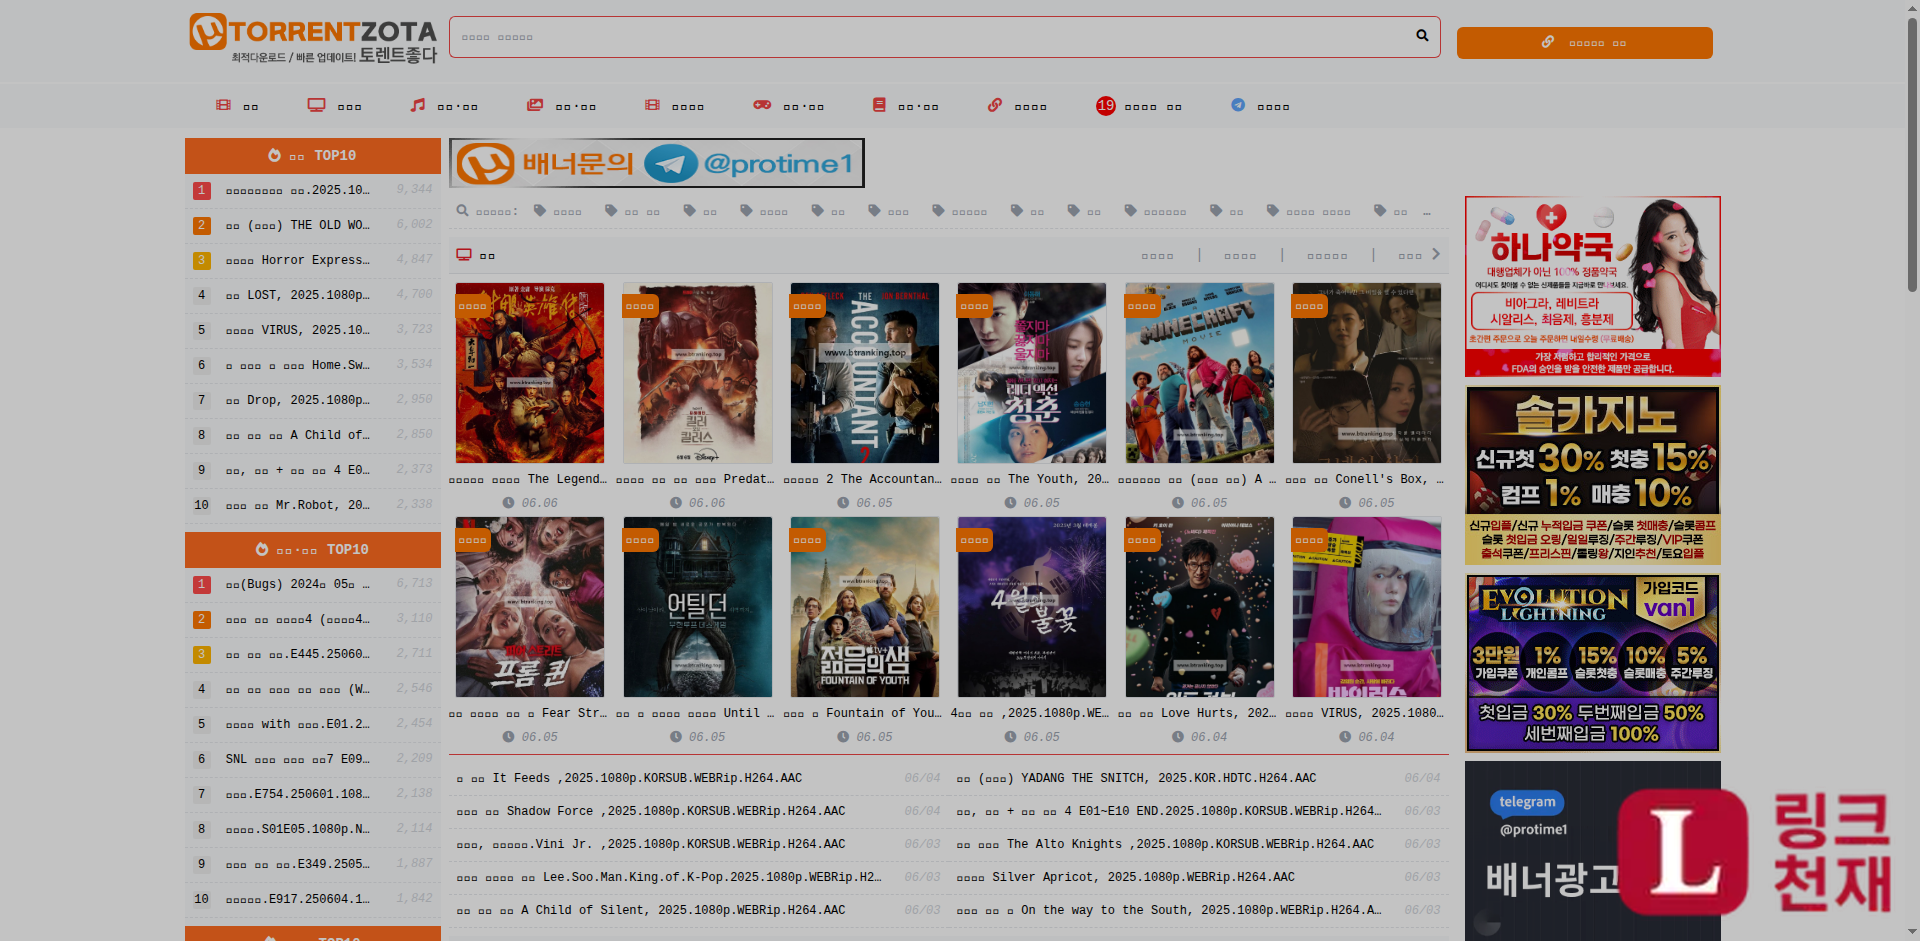Select the second tab on the poster section header
Screen dimensions: 1920x941
(1240, 256)
